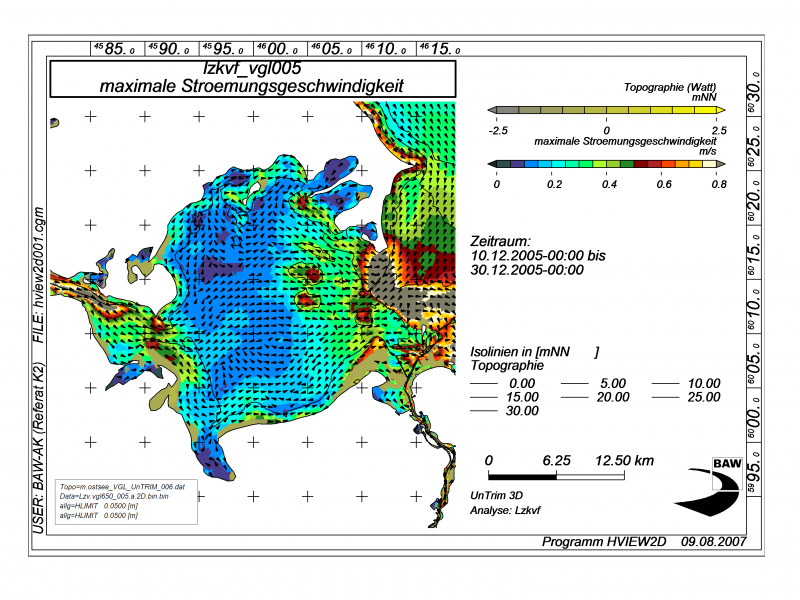This screenshot has height=600, width=800.
Task: Click the vertical 'FILE: hview2d001.cgm' label
Action: click(39, 275)
